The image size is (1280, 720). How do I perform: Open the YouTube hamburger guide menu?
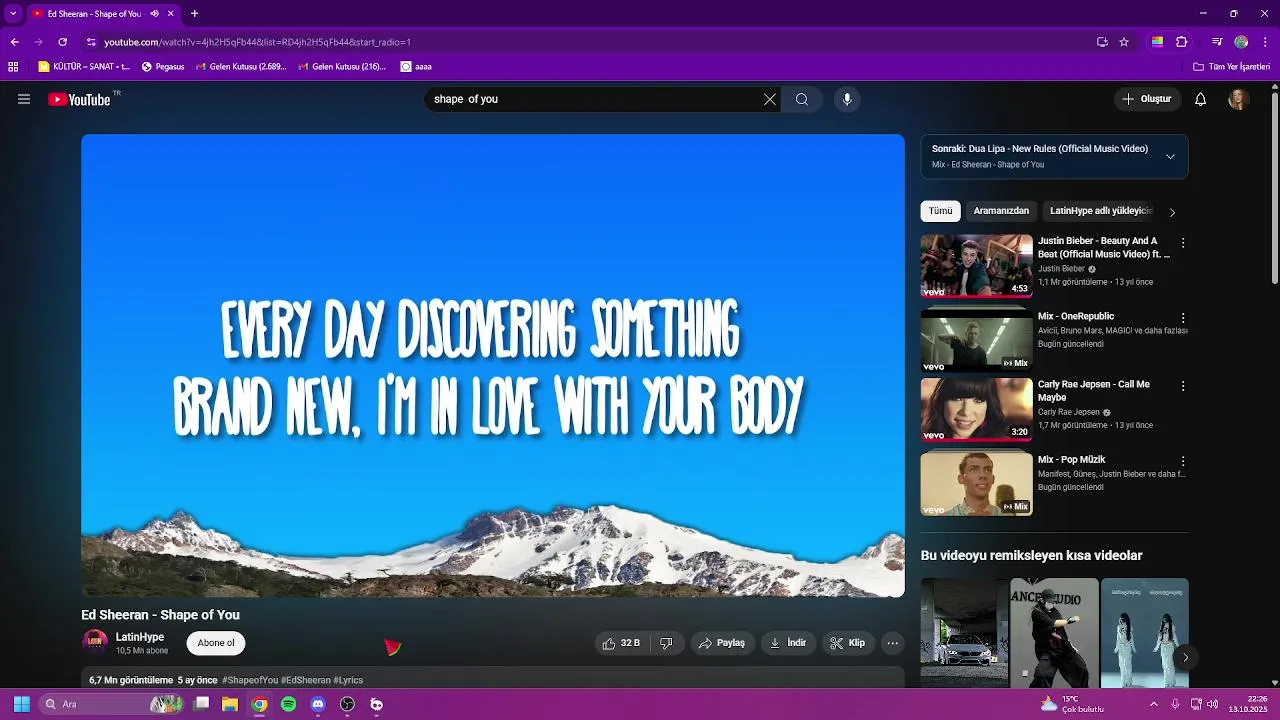24,99
